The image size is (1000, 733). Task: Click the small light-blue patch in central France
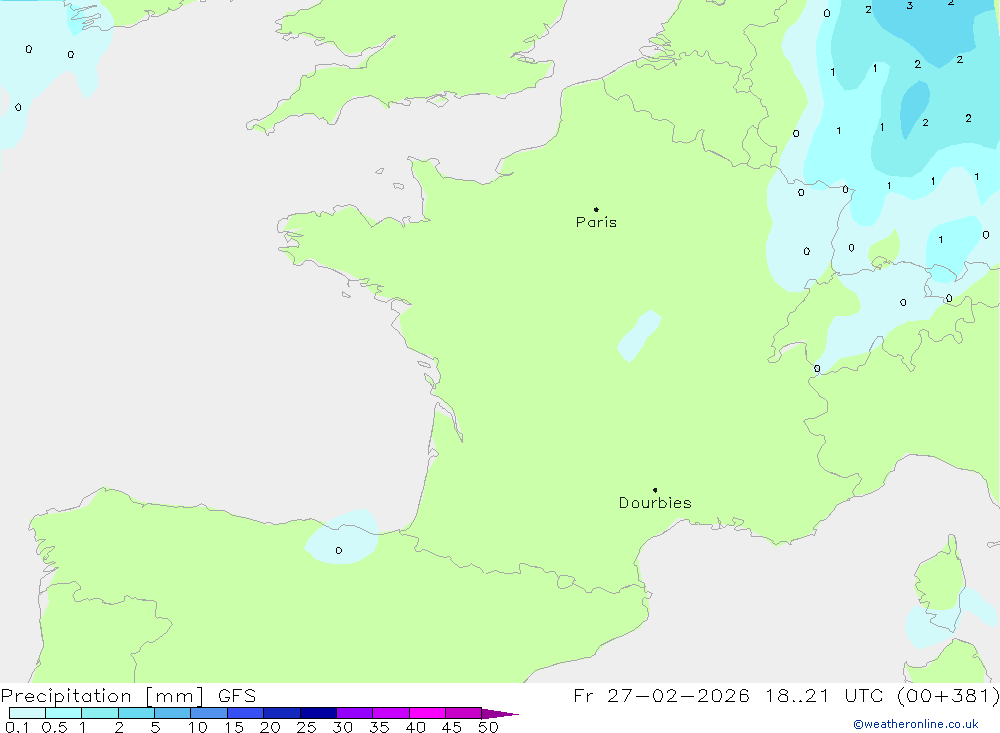639,336
